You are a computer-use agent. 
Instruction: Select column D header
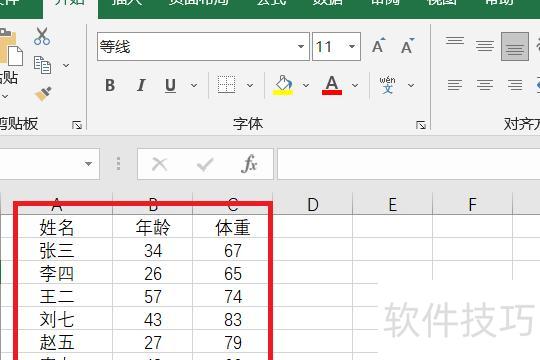tap(313, 204)
